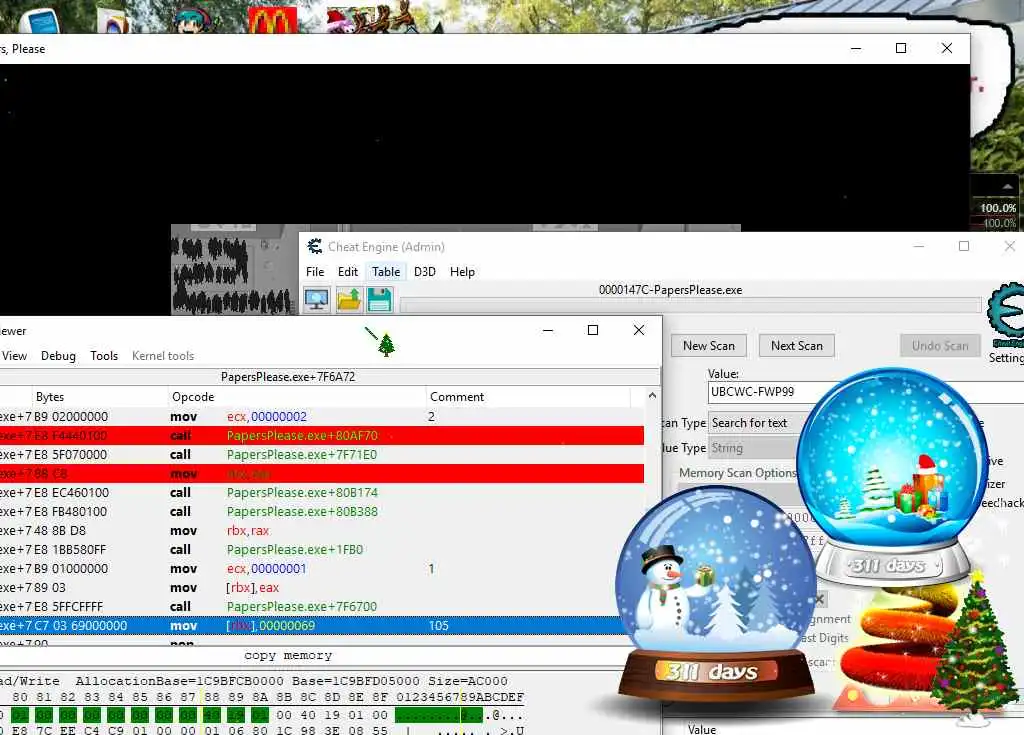1024x735 pixels.
Task: Click the open folder load table icon
Action: coord(349,300)
